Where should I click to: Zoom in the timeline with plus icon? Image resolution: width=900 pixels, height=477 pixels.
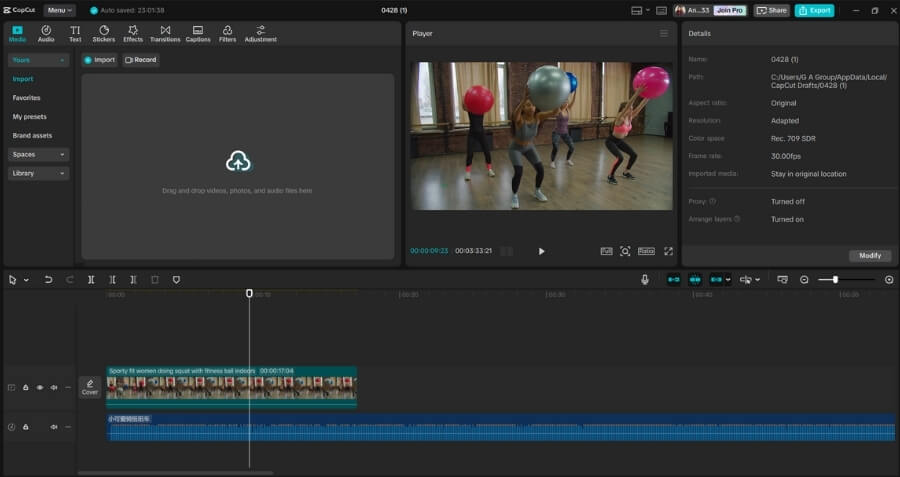click(x=889, y=280)
